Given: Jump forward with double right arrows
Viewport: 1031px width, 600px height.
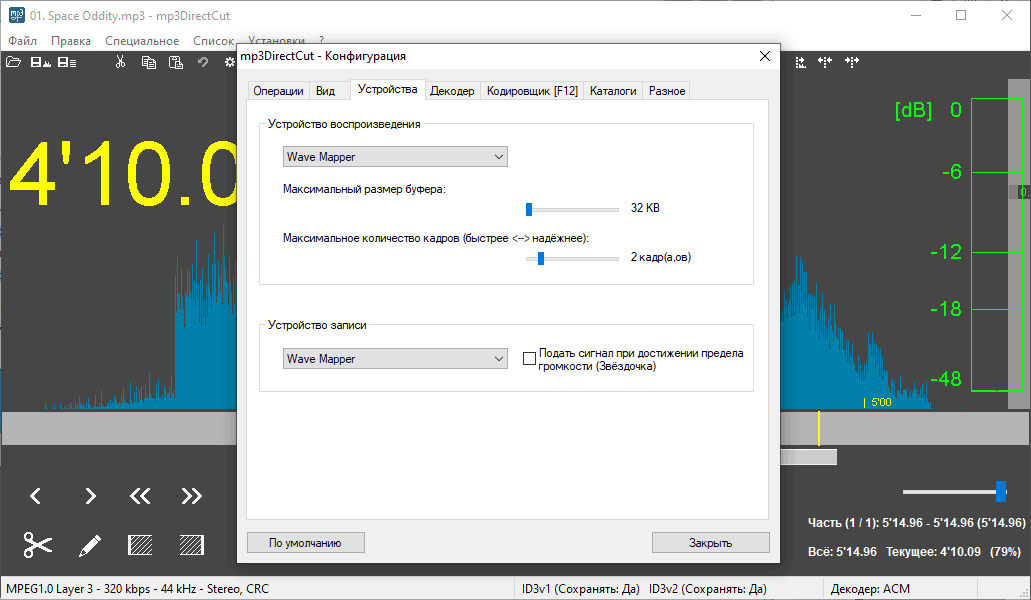Looking at the screenshot, I should point(191,496).
